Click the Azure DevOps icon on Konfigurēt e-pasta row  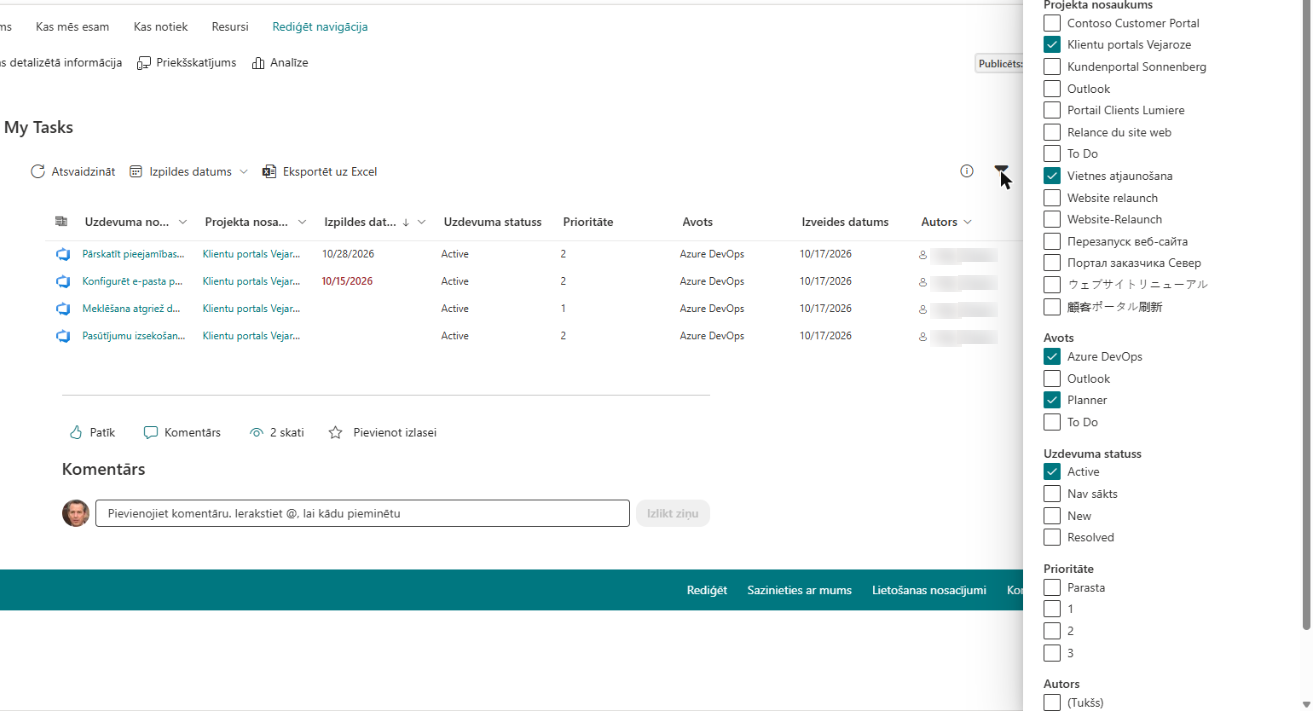pyautogui.click(x=63, y=282)
